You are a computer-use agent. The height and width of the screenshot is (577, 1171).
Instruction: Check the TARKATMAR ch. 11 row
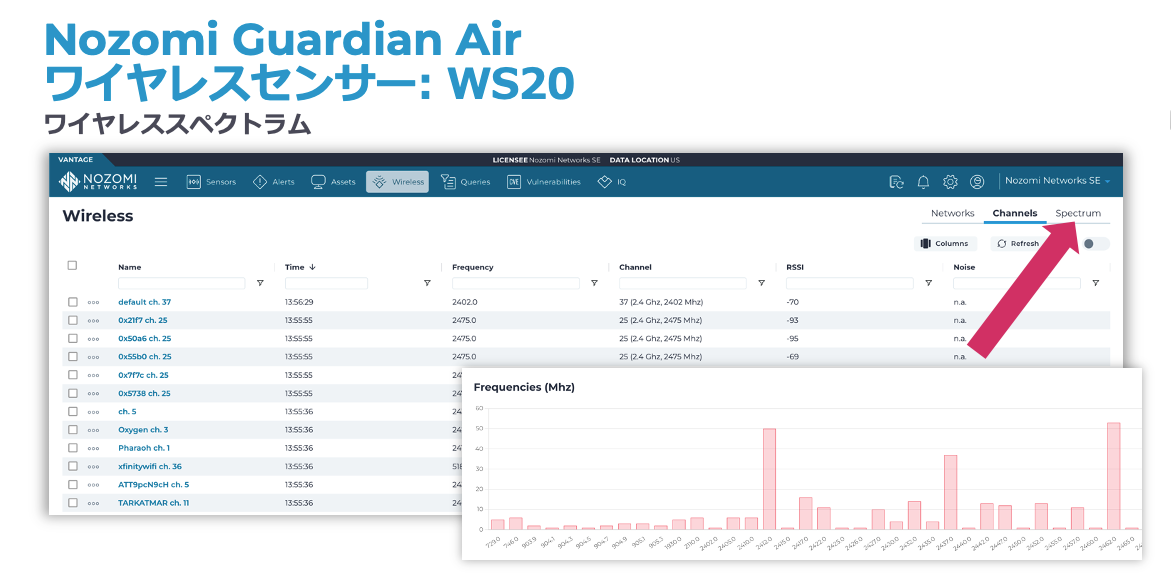coord(72,503)
